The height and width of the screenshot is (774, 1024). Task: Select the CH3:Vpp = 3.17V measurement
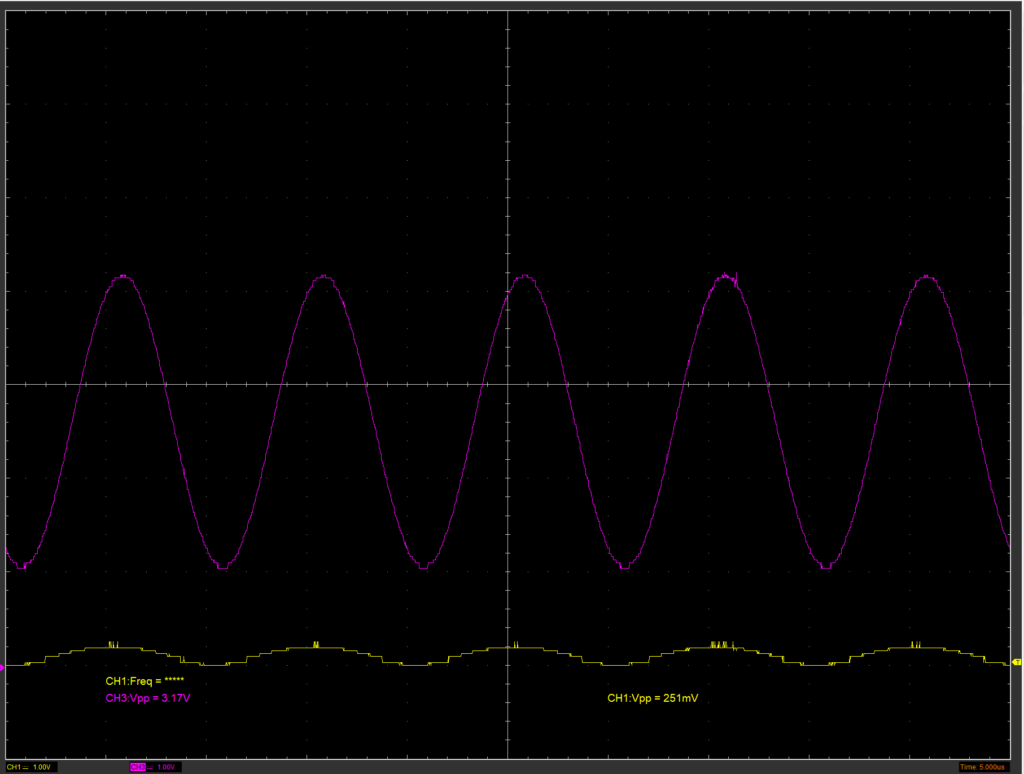click(x=148, y=698)
